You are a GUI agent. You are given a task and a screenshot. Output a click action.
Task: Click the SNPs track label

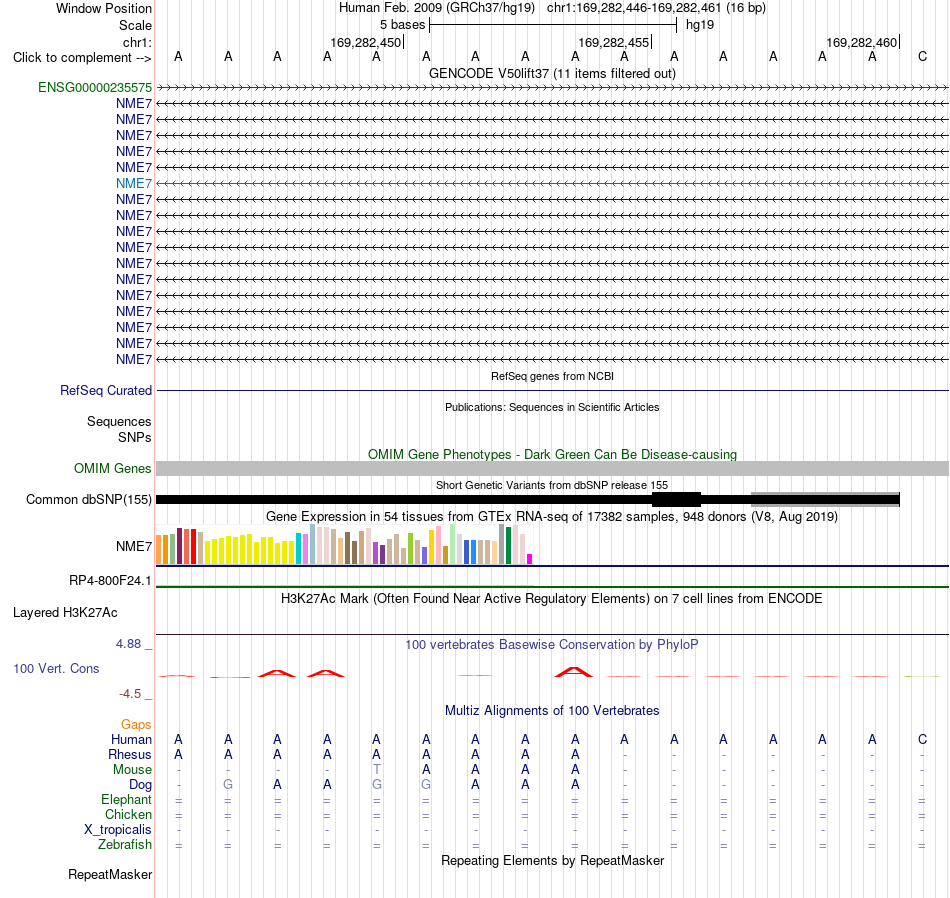coord(135,438)
